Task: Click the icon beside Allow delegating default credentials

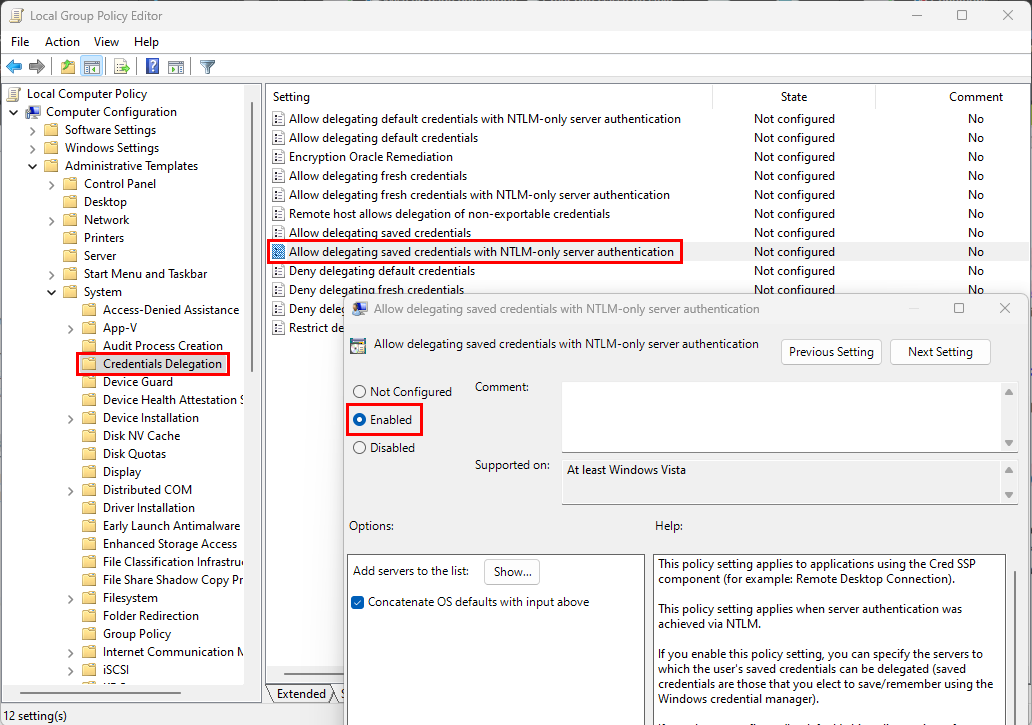Action: [278, 138]
